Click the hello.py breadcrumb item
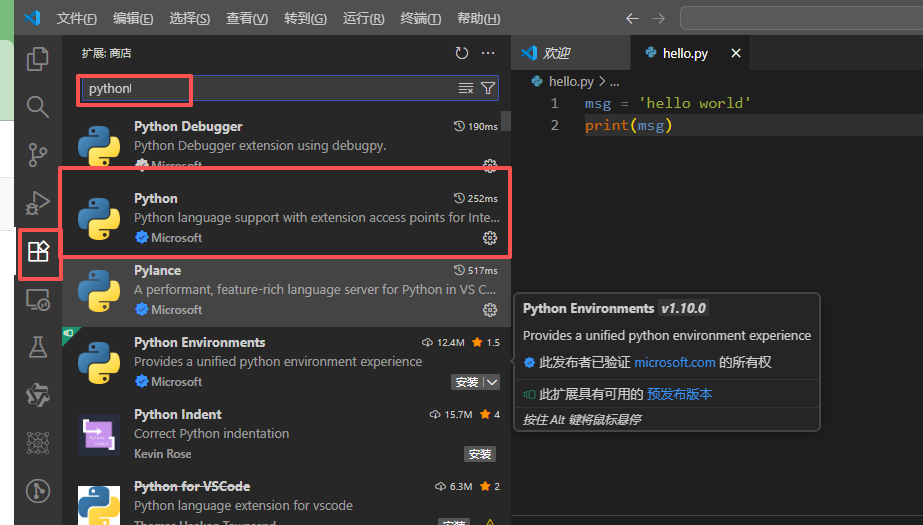 563,81
